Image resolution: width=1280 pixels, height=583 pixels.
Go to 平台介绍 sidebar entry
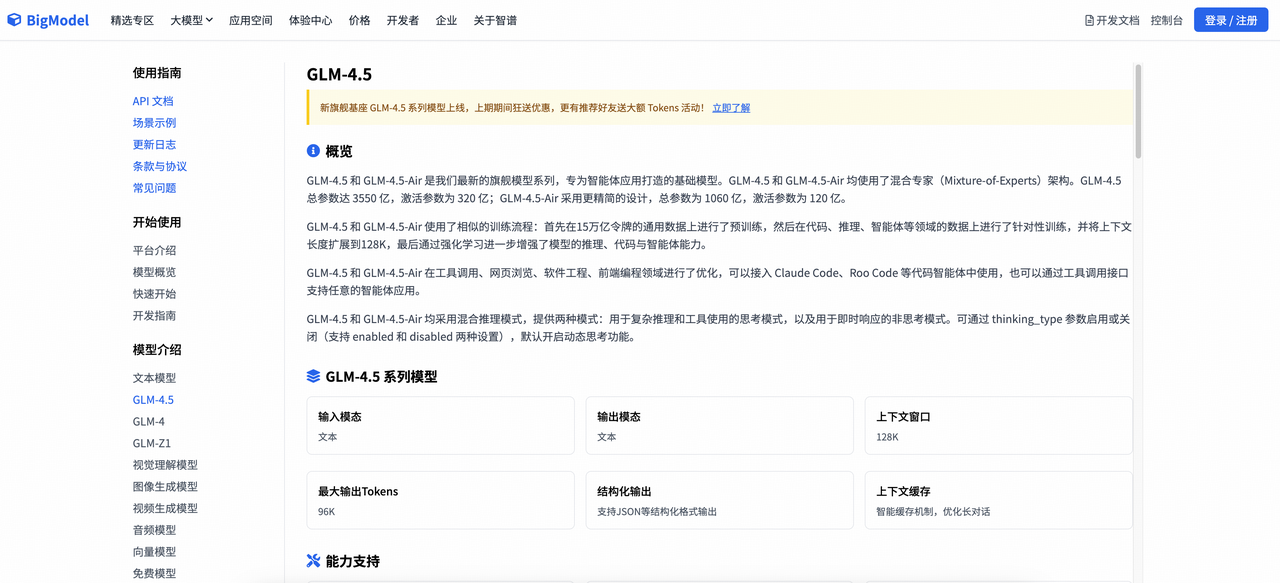coord(155,251)
